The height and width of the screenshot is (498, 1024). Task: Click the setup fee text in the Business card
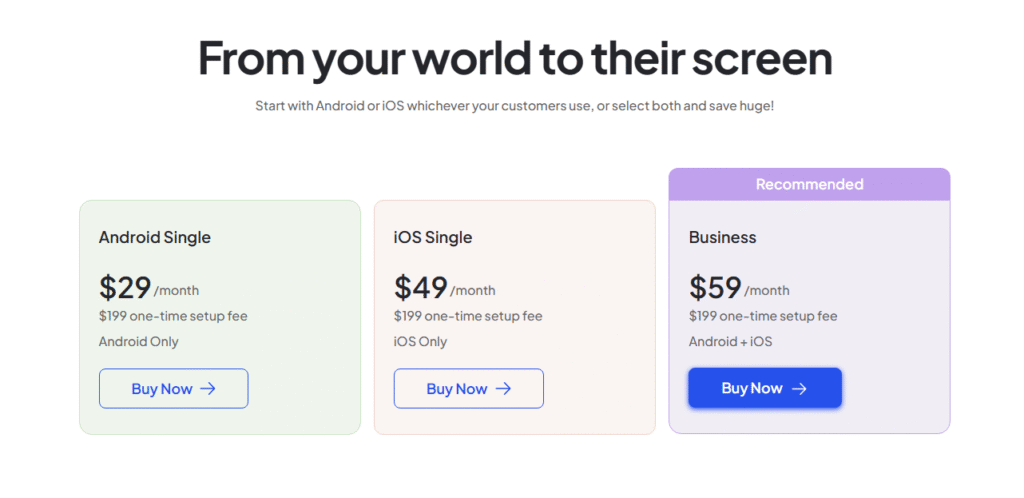coord(763,316)
